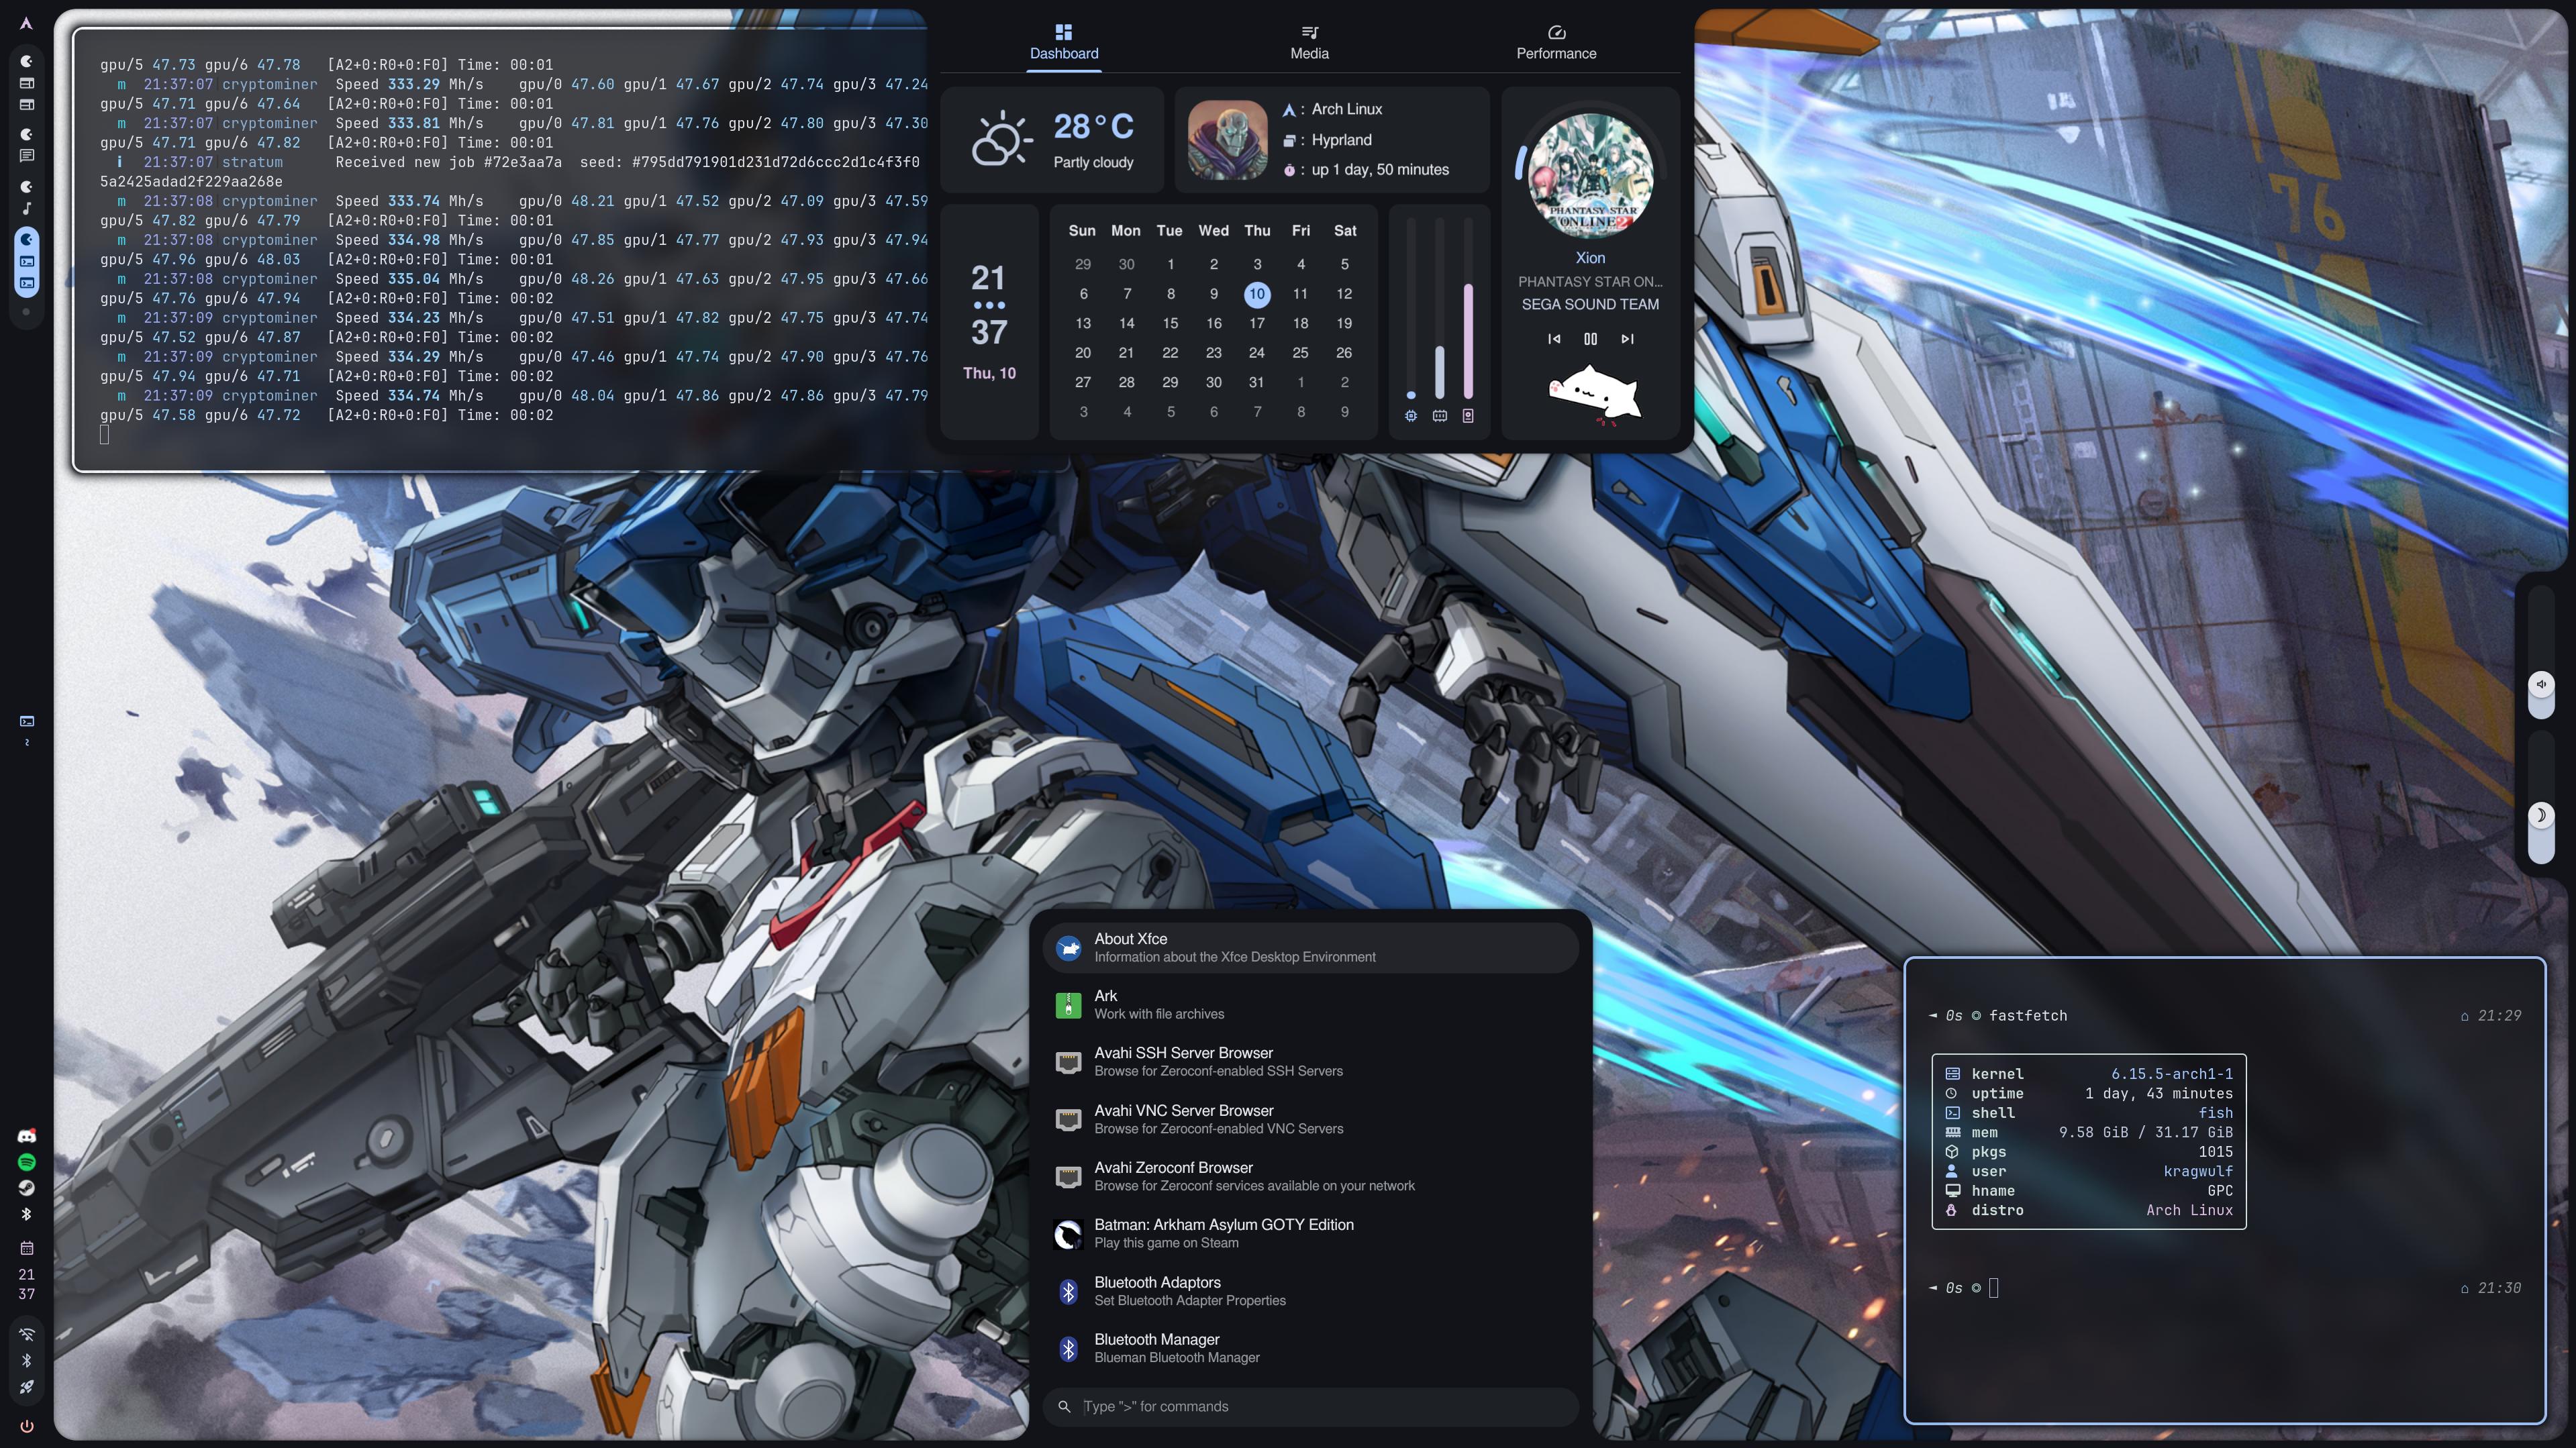2576x1448 pixels.
Task: Open Spotify from the sidebar tray
Action: 27,1162
